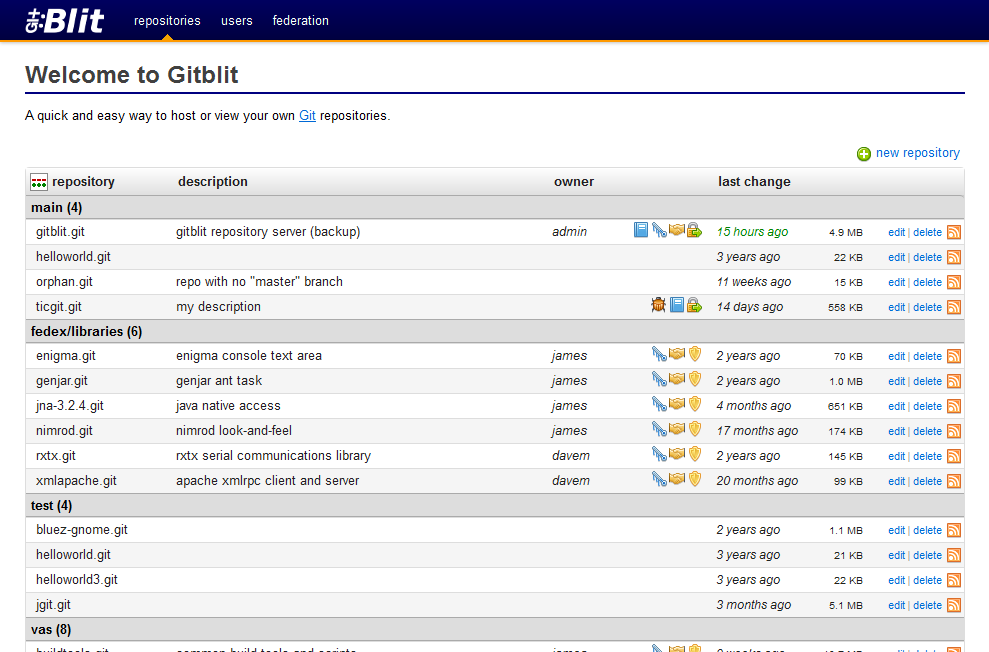Click the docs book icon for gitblit.git
The image size is (989, 652).
[640, 231]
